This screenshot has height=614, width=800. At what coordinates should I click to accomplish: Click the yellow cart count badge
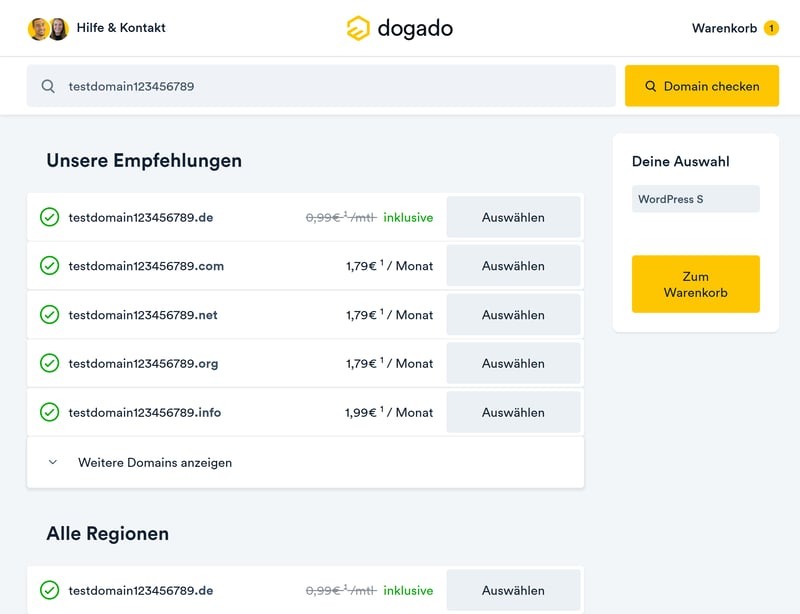pos(771,28)
